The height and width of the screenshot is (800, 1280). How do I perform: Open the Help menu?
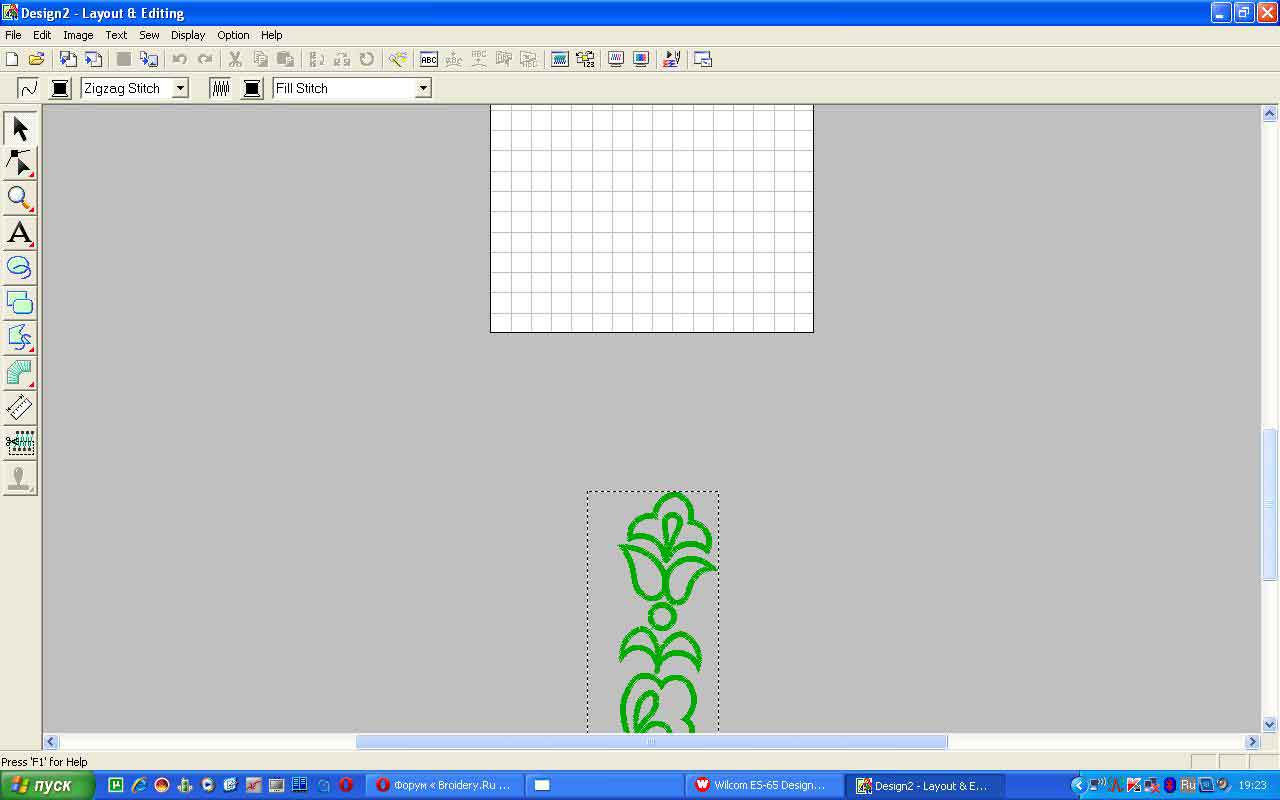pyautogui.click(x=272, y=35)
